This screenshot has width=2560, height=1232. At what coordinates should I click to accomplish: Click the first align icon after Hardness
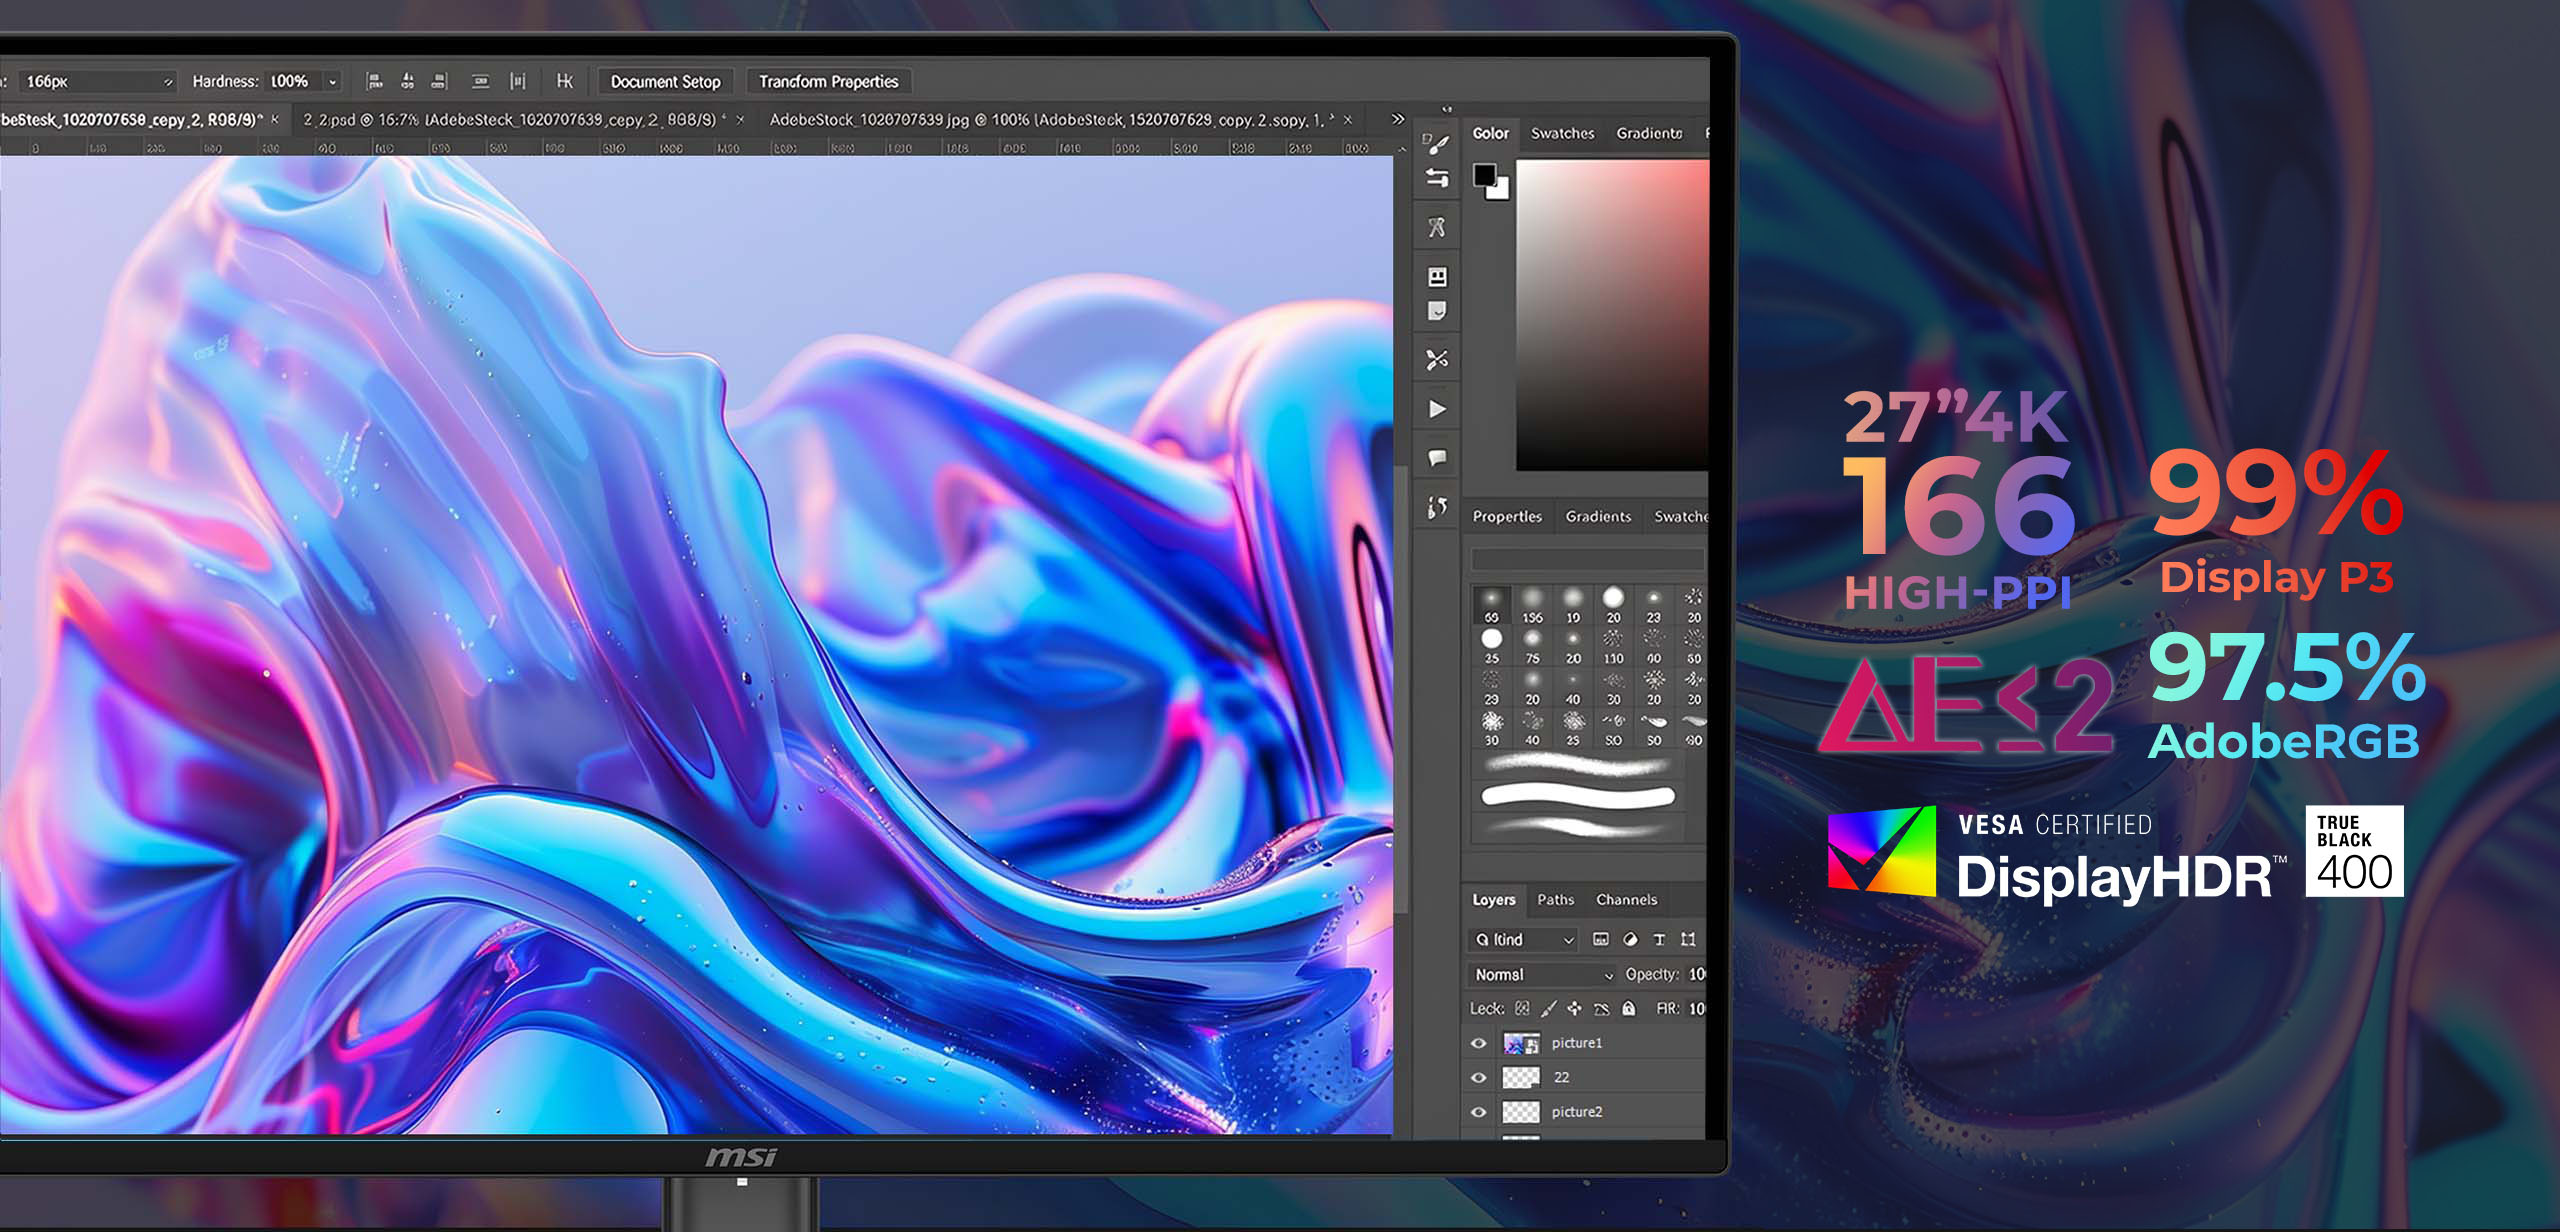374,81
